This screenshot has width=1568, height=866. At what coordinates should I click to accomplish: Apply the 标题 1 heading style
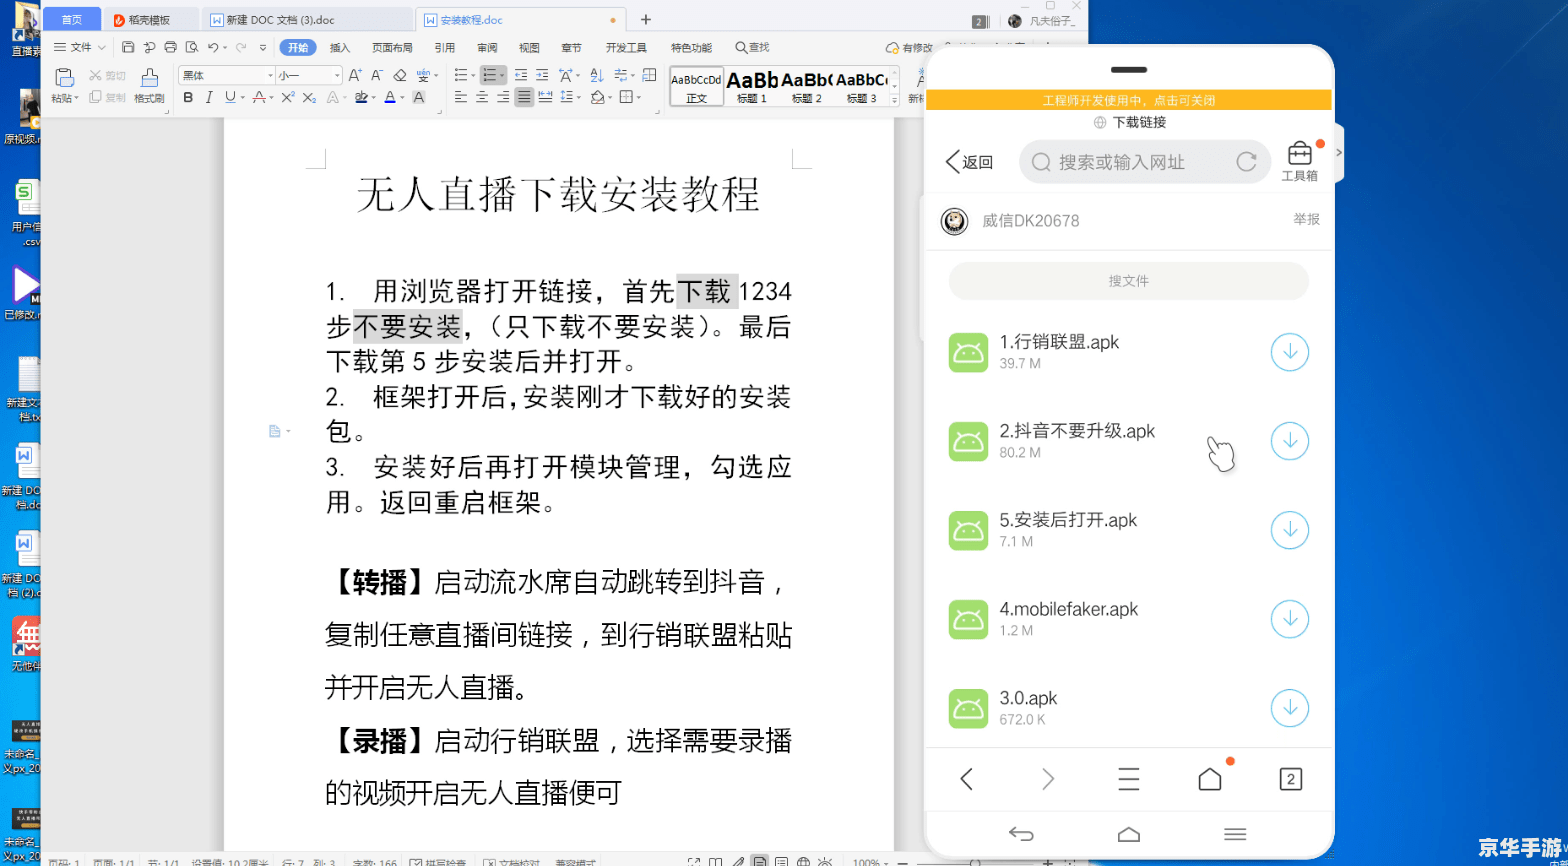[752, 86]
